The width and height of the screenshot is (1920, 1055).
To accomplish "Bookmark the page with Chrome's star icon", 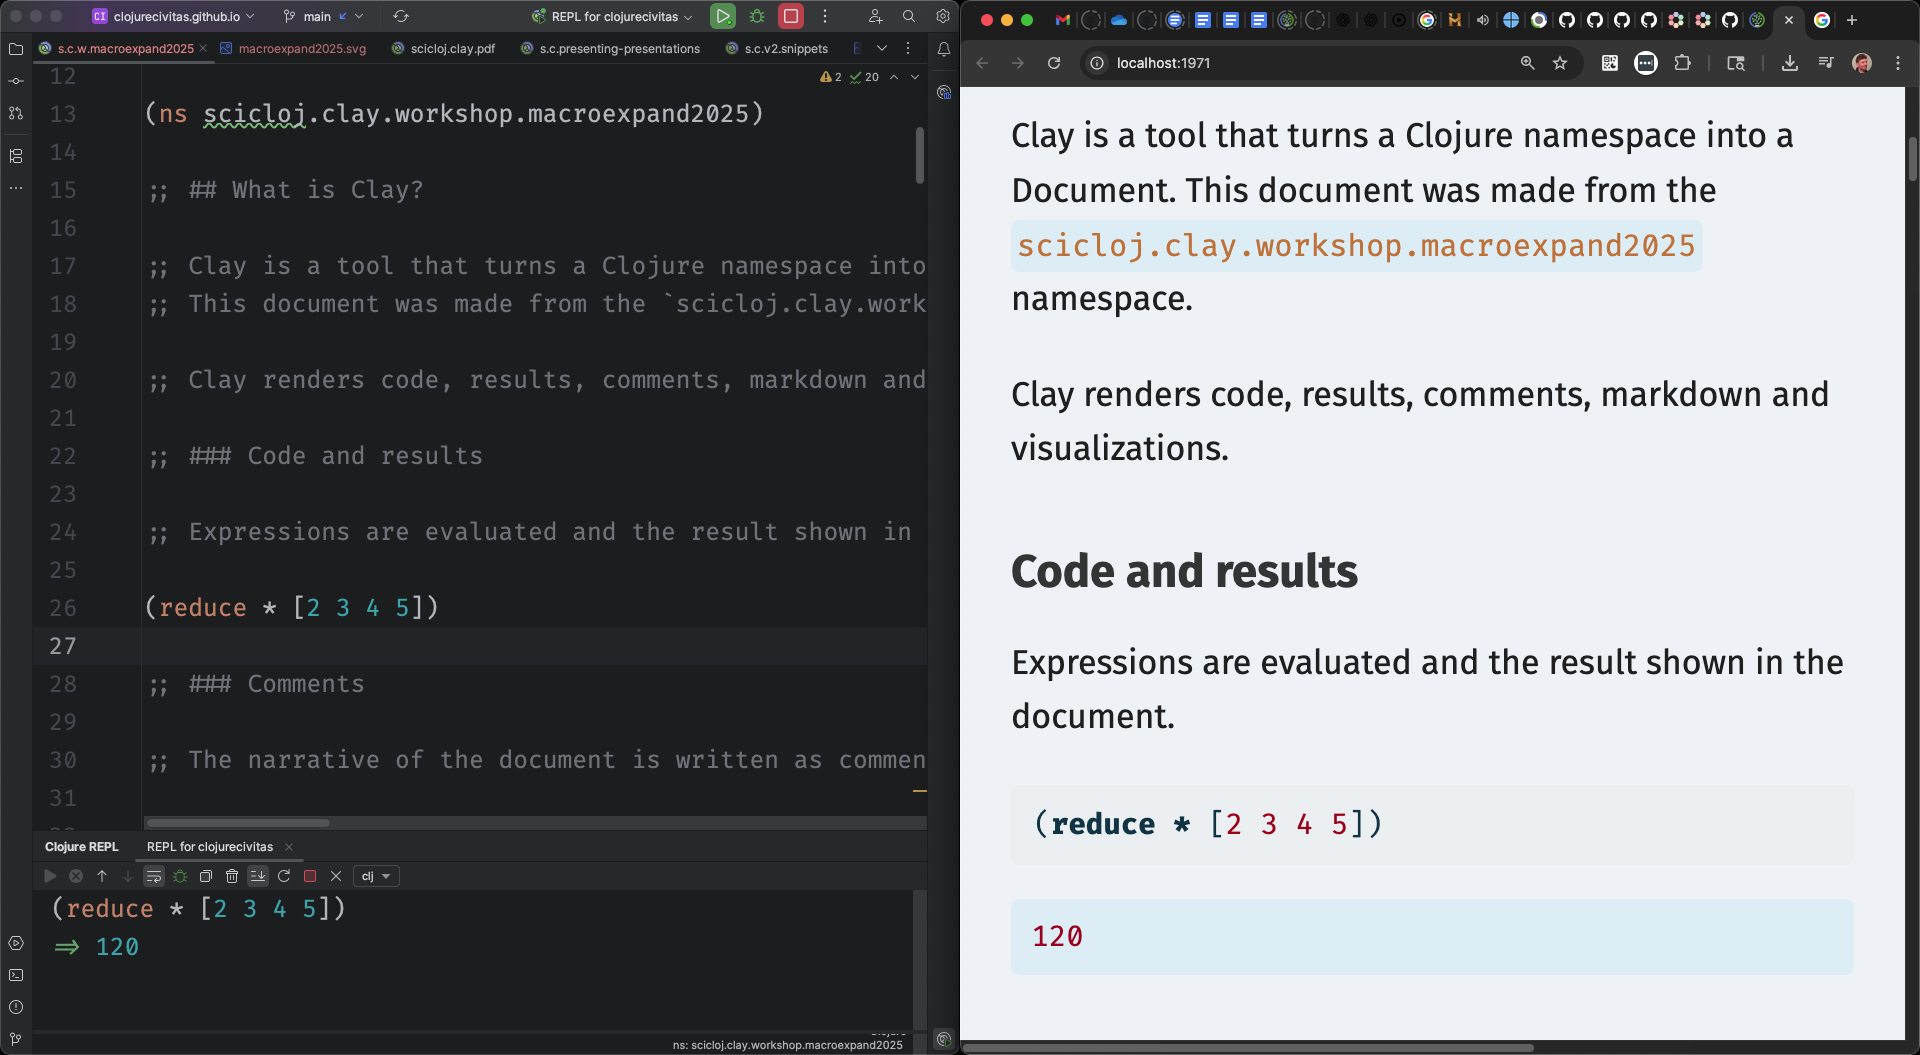I will click(1561, 62).
